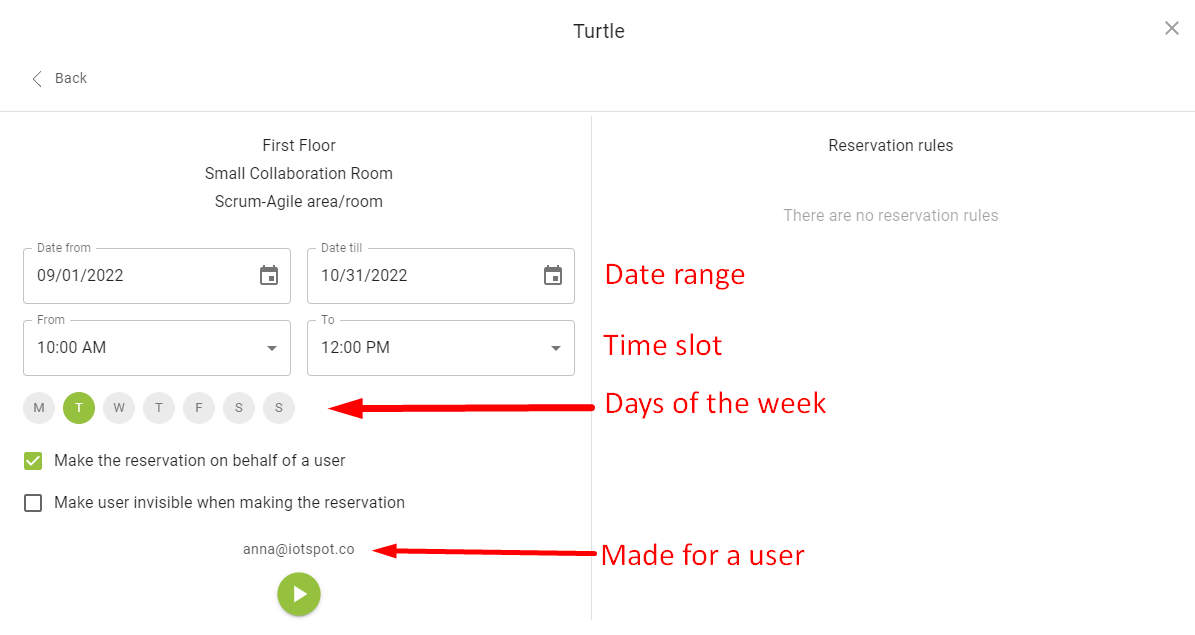The width and height of the screenshot is (1195, 635).
Task: Open the Date till calendar picker icon
Action: click(553, 275)
